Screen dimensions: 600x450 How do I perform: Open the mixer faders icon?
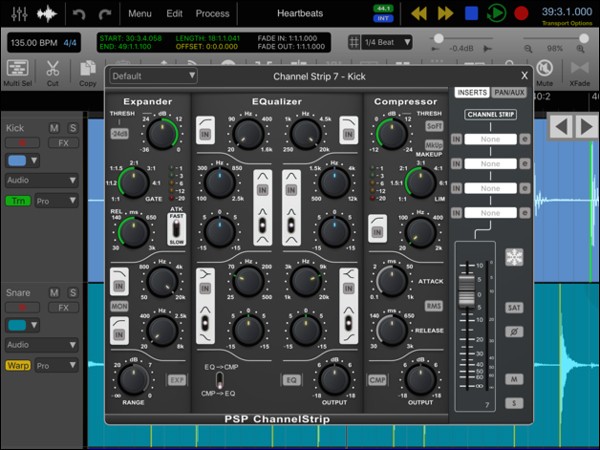(x=17, y=14)
